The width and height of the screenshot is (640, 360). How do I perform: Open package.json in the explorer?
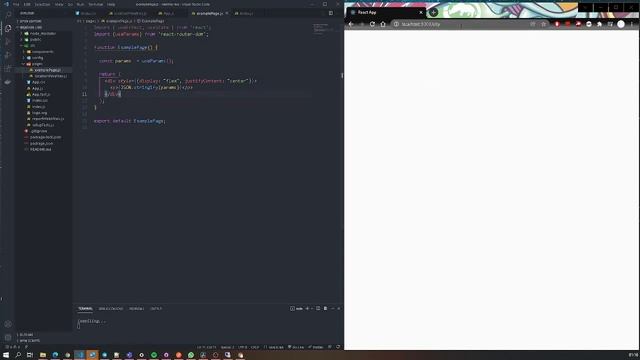click(x=41, y=143)
